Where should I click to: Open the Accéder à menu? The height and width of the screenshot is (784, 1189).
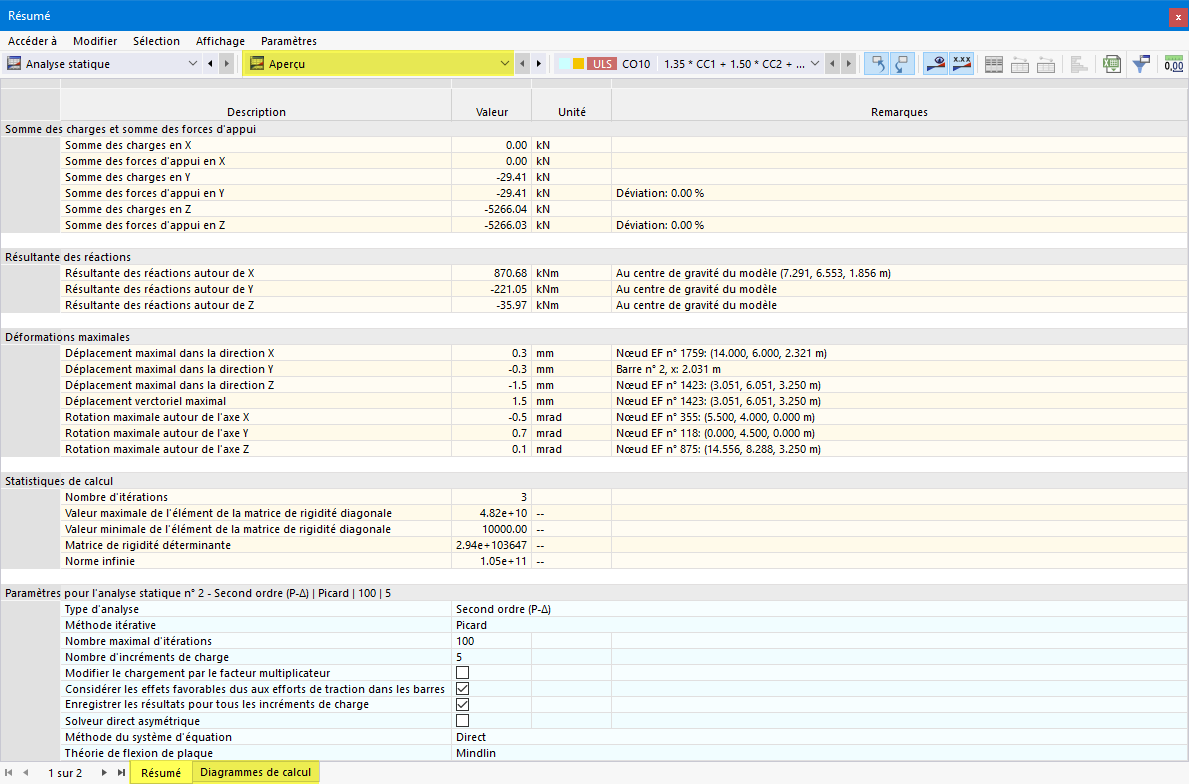point(33,41)
